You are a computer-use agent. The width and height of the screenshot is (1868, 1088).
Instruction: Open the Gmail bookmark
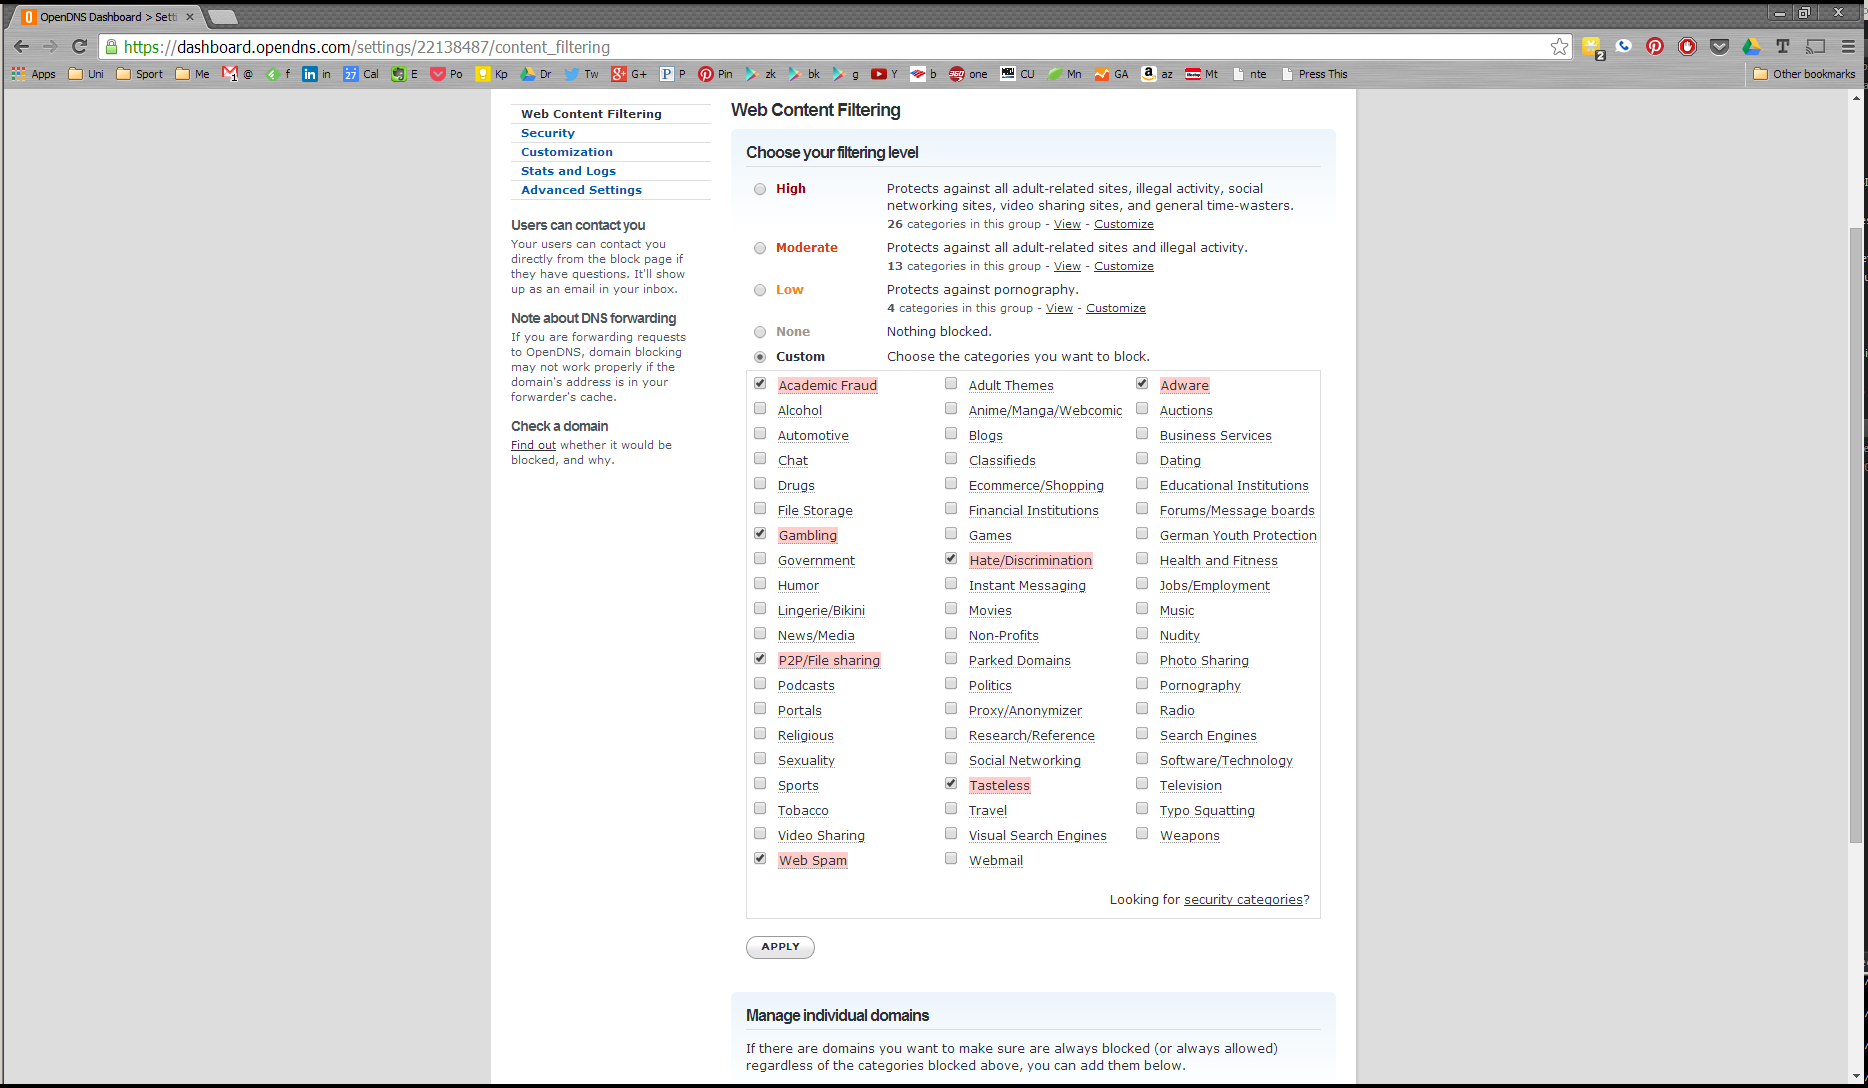(237, 74)
